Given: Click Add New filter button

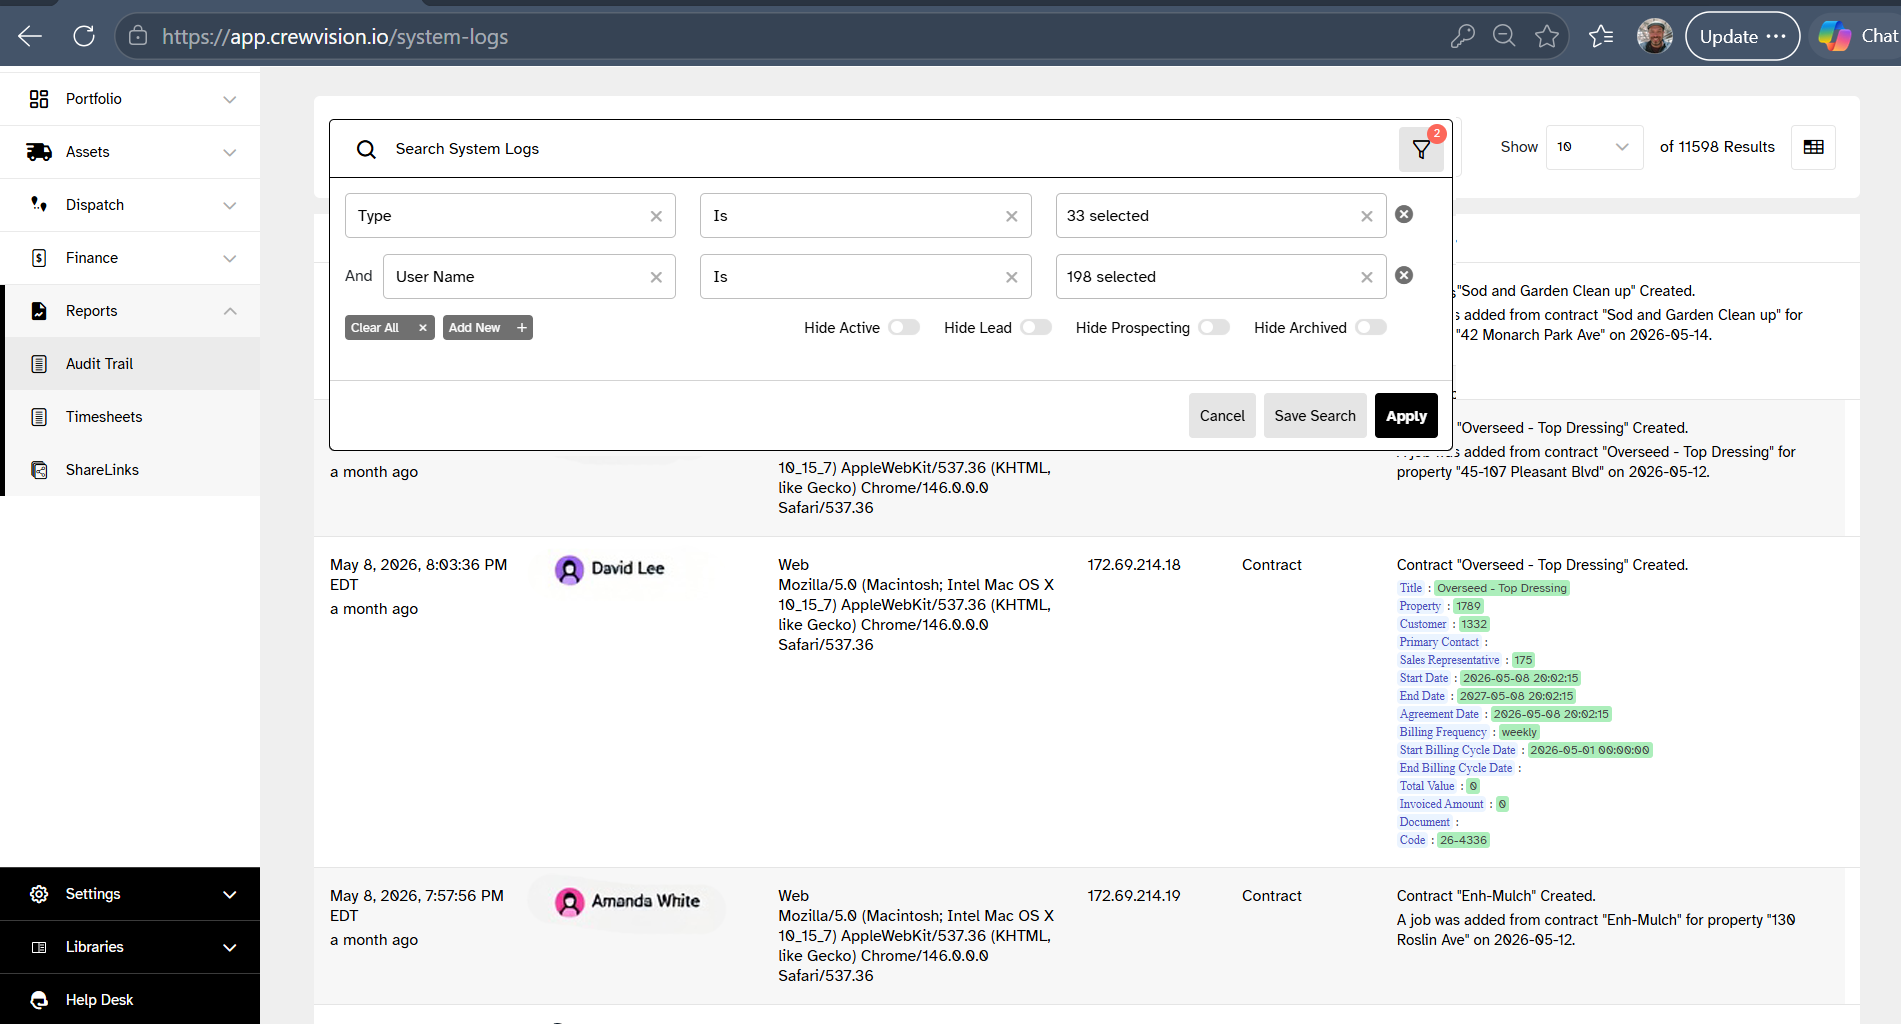Looking at the screenshot, I should coord(487,328).
